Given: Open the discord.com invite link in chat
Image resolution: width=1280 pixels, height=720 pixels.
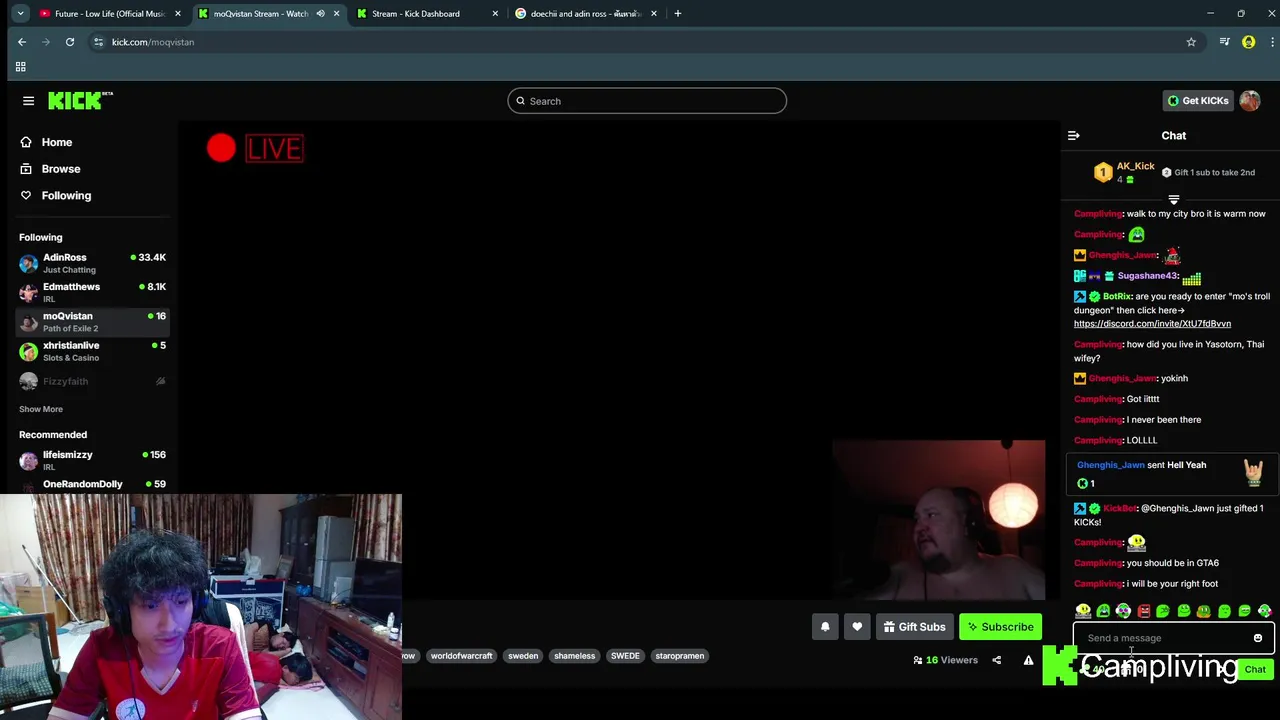Looking at the screenshot, I should [1152, 324].
